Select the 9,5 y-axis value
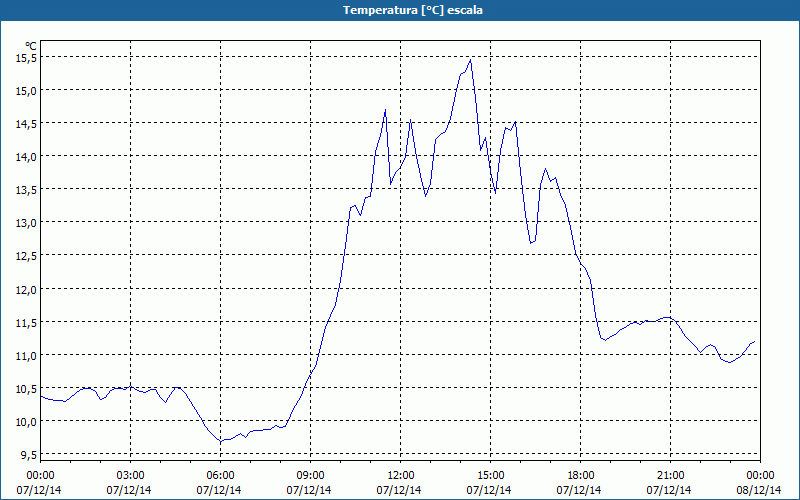 point(29,456)
